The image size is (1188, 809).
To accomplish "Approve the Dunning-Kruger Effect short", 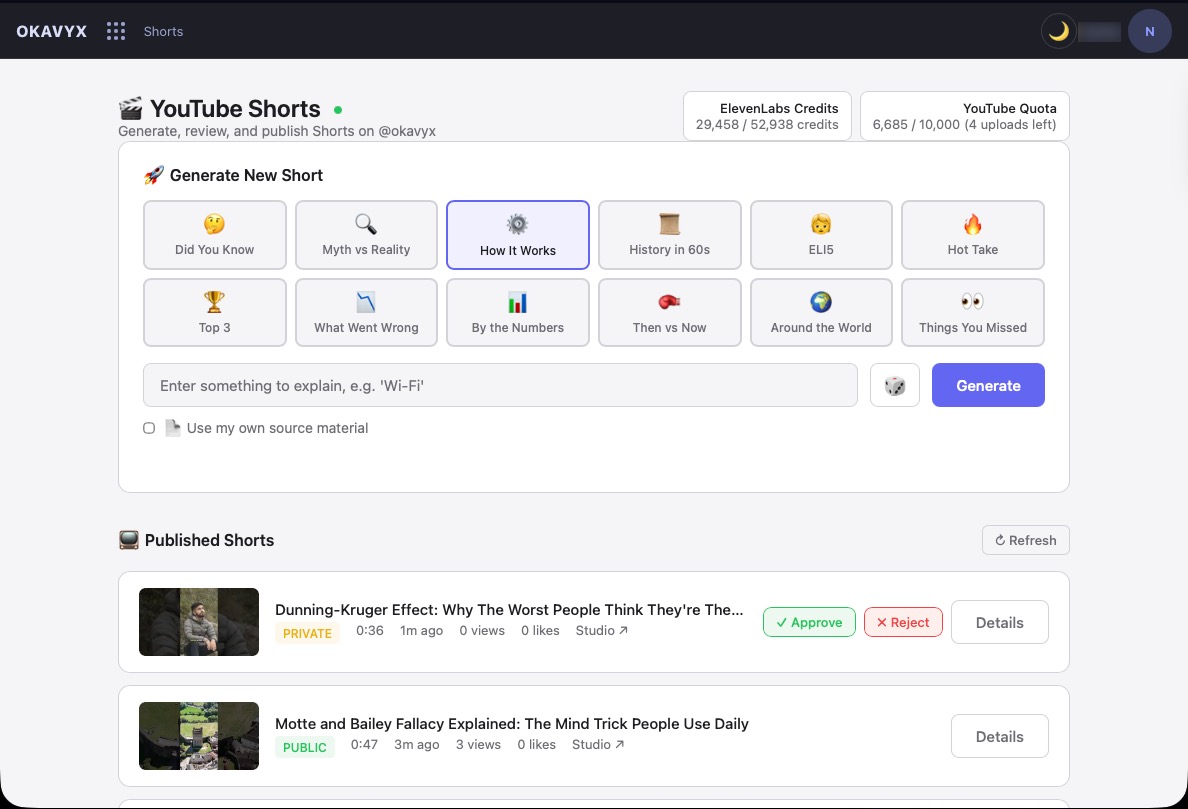I will pos(809,622).
